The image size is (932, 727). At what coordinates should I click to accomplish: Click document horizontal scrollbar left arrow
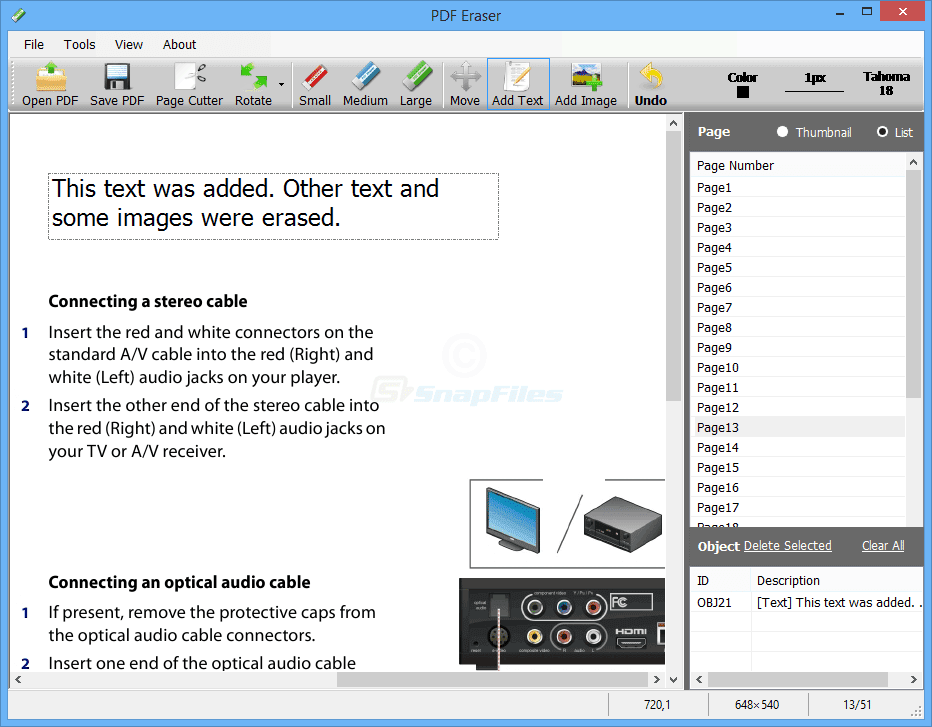(x=18, y=679)
